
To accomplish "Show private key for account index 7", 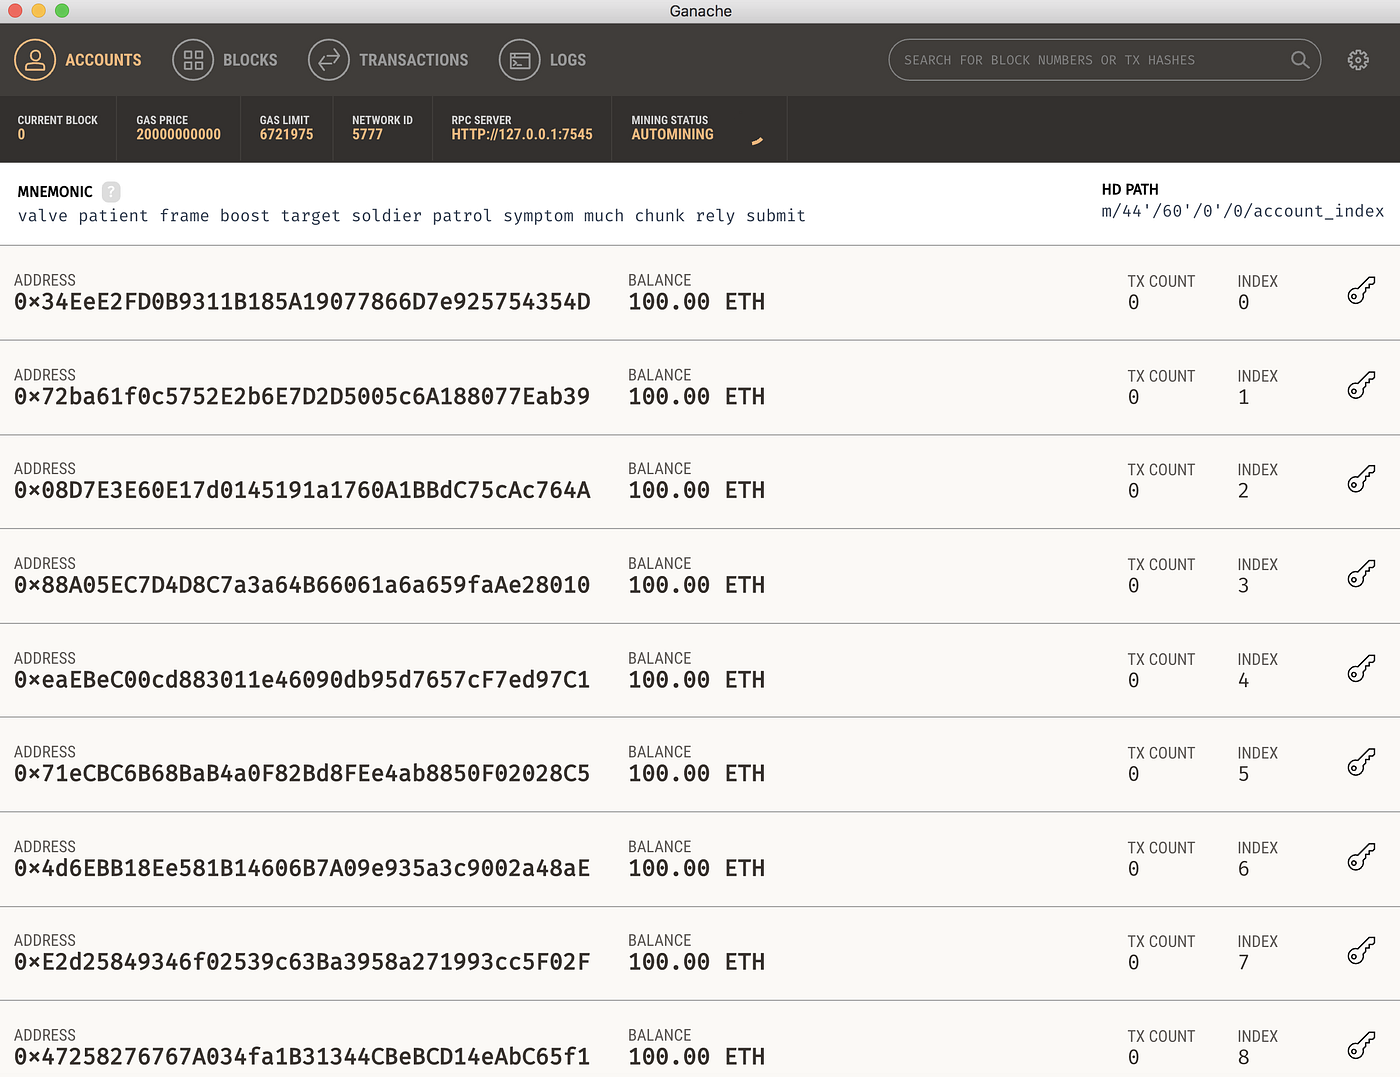I will click(x=1361, y=951).
